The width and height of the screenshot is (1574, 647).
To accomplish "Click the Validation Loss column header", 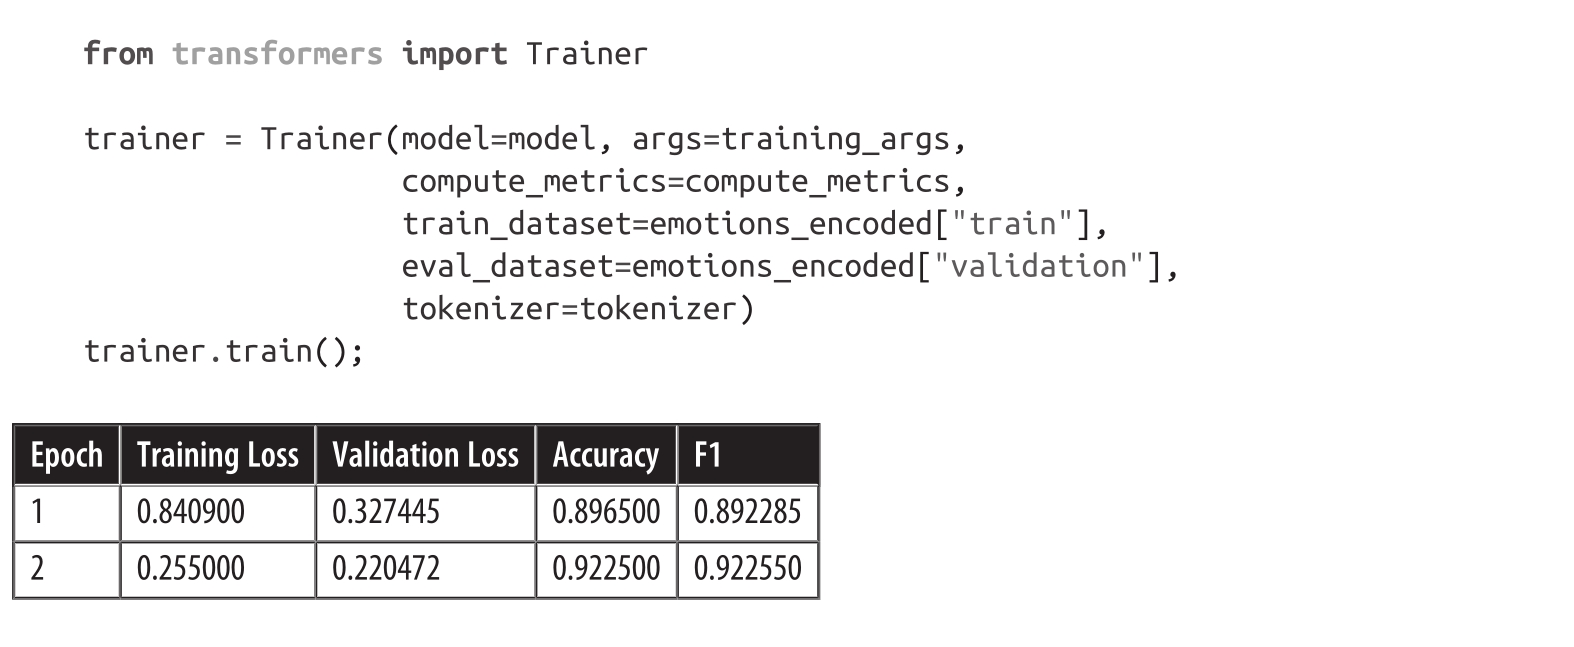I will point(425,455).
